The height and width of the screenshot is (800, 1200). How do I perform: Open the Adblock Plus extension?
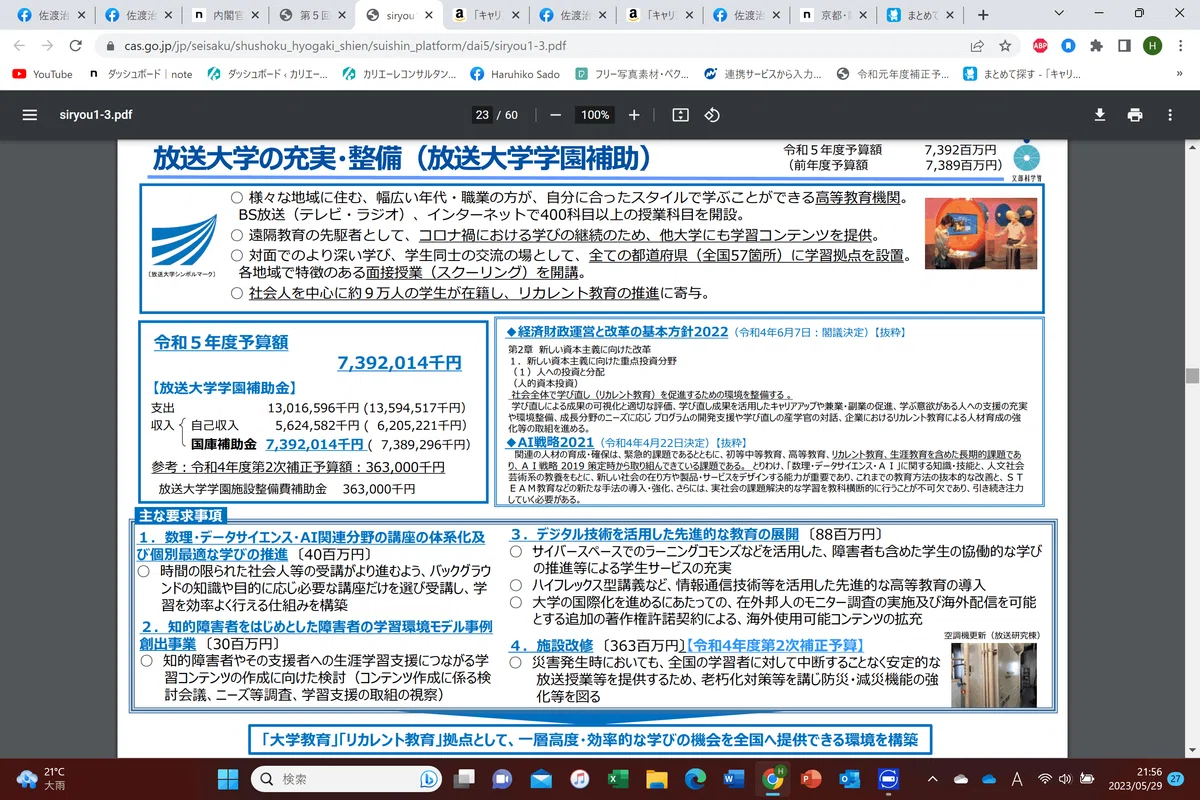point(1040,46)
